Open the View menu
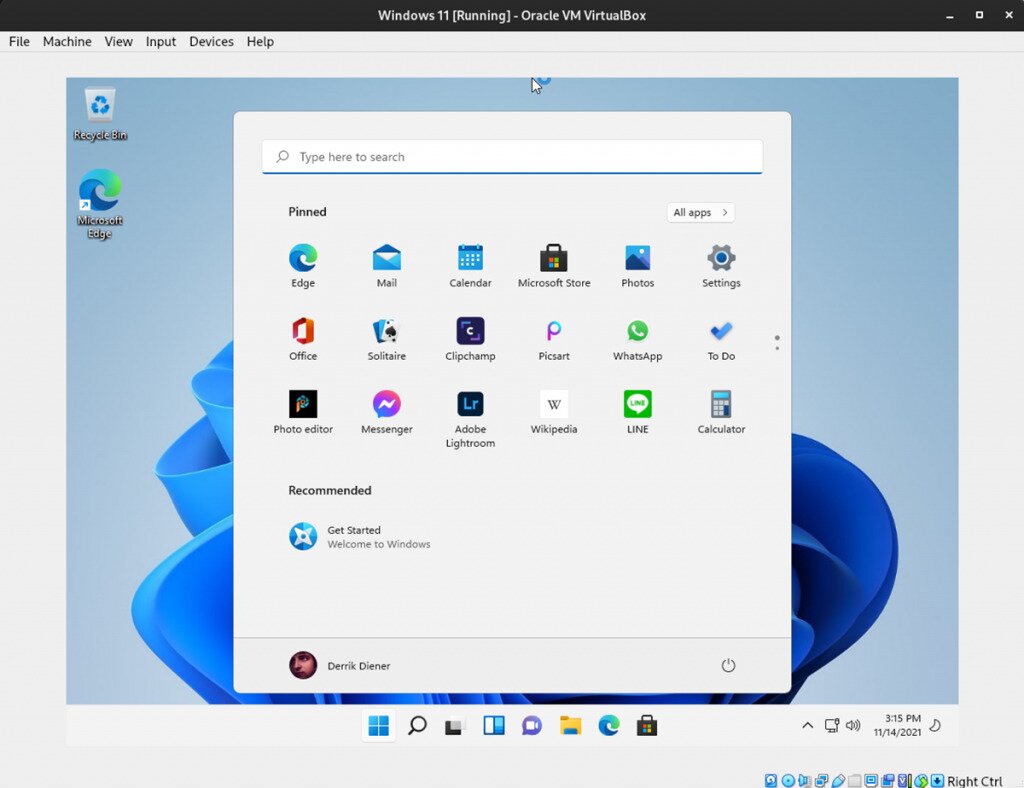 tap(118, 42)
